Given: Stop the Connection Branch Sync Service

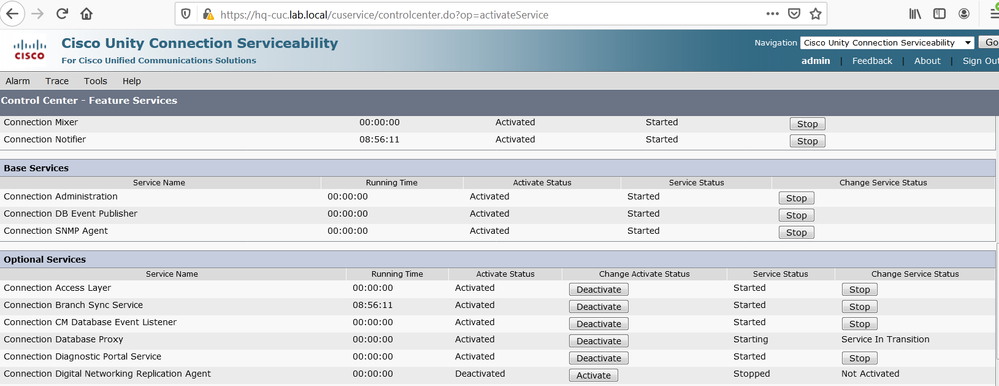Looking at the screenshot, I should 859,306.
